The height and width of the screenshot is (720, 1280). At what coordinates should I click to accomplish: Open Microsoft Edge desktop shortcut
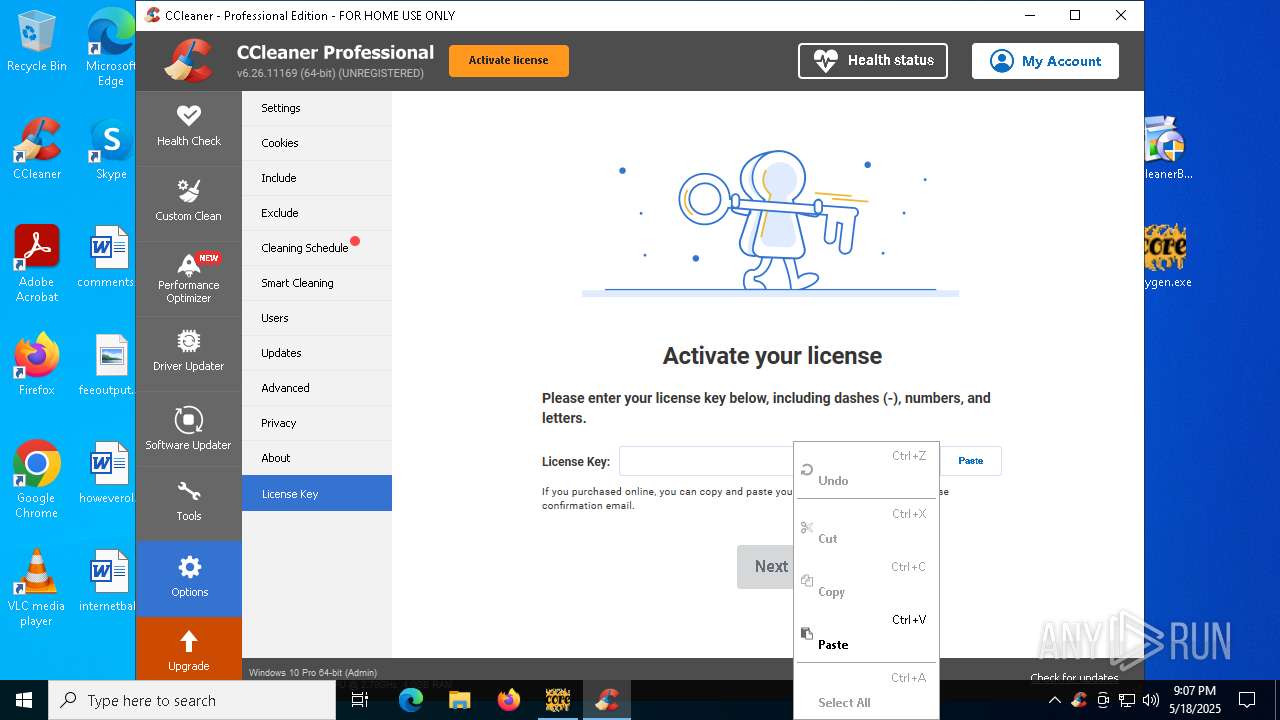tap(111, 48)
